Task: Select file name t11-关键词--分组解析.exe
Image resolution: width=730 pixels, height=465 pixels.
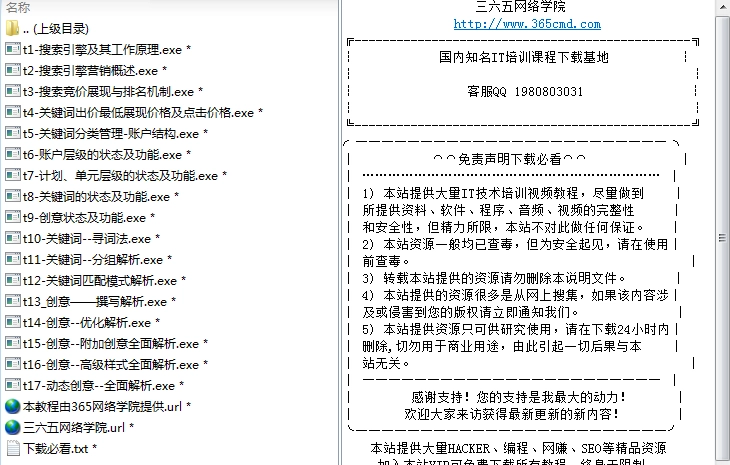Action: pos(93,260)
